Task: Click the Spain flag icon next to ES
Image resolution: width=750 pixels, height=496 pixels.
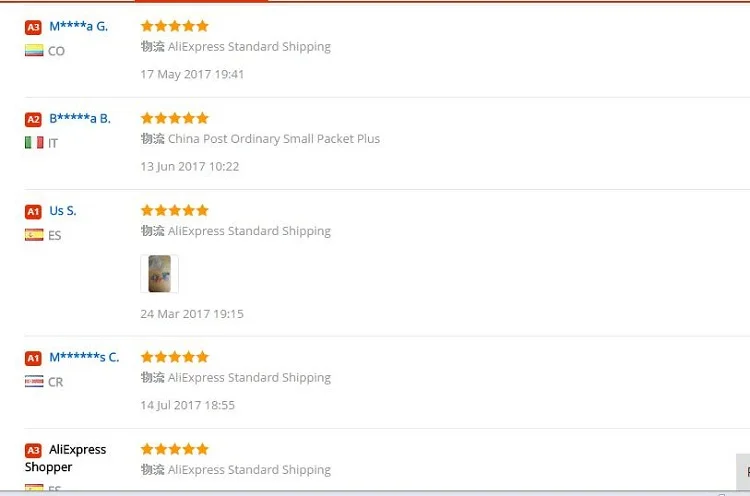Action: [x=34, y=234]
